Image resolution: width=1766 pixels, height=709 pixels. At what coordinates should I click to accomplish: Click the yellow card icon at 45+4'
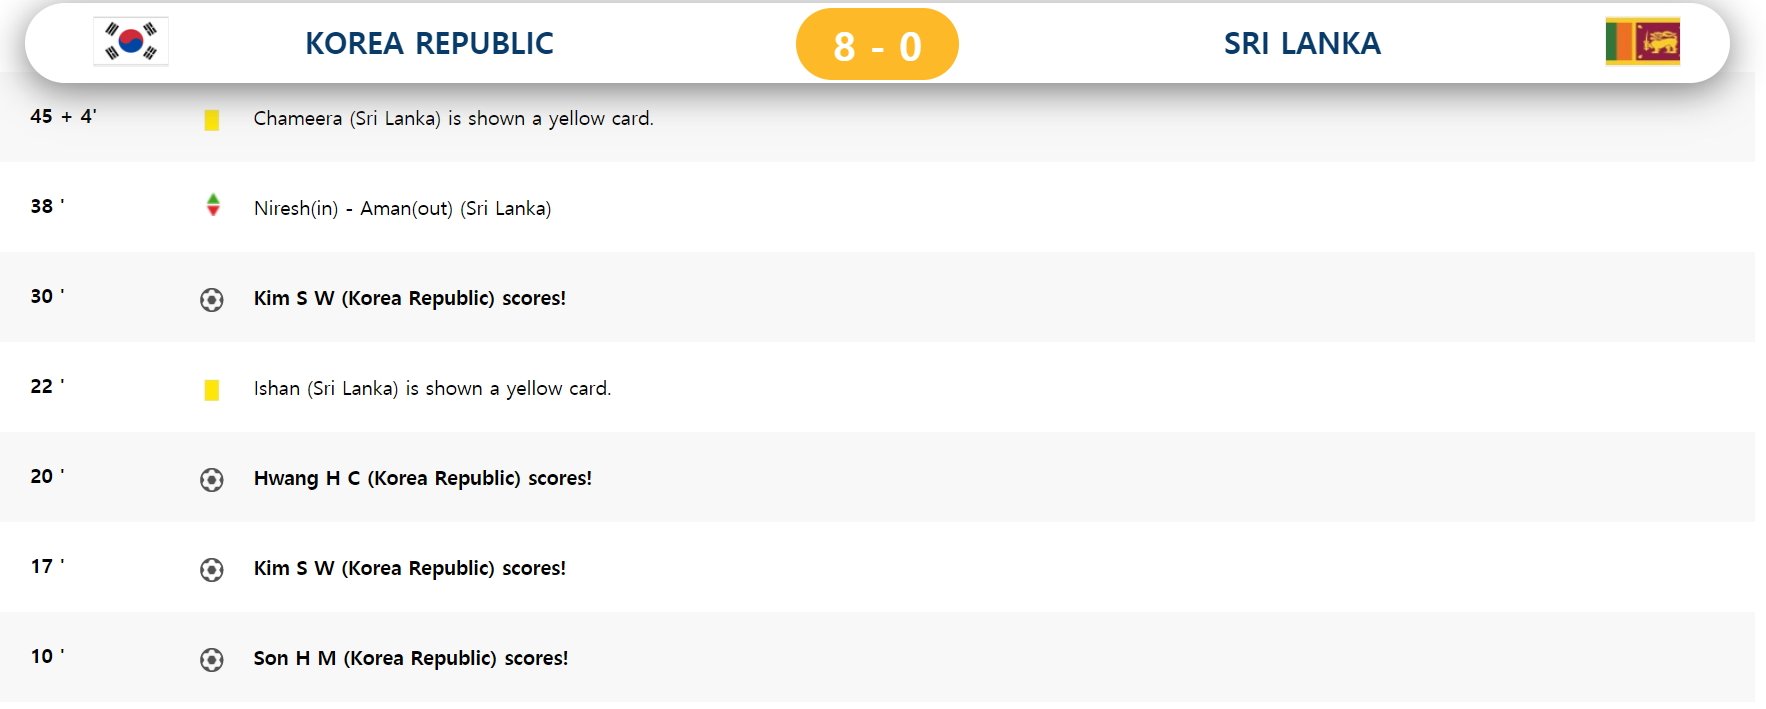(x=212, y=120)
